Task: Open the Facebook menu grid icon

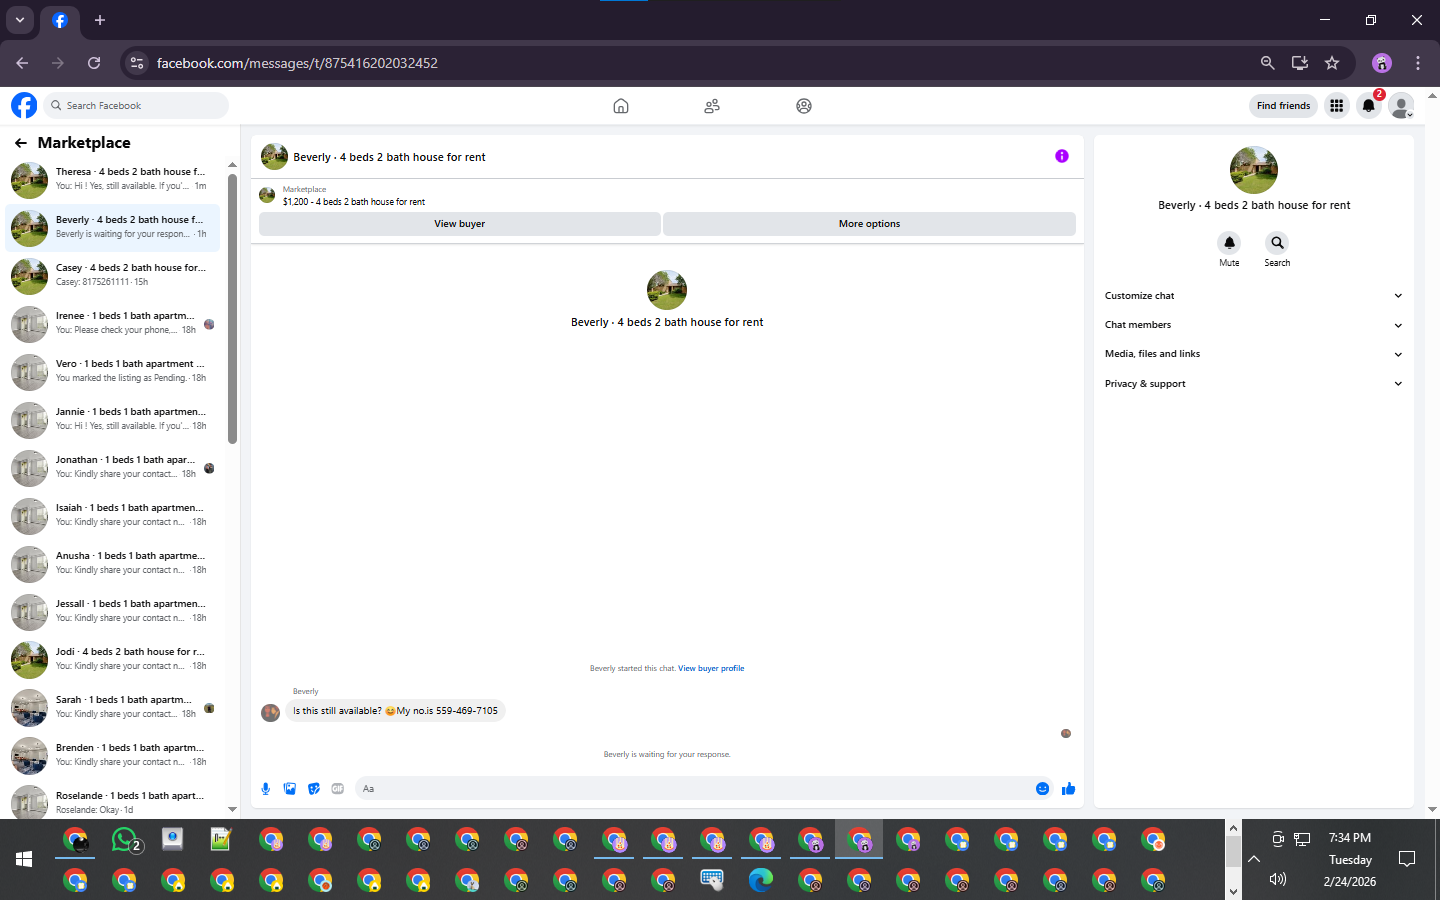Action: [1336, 105]
